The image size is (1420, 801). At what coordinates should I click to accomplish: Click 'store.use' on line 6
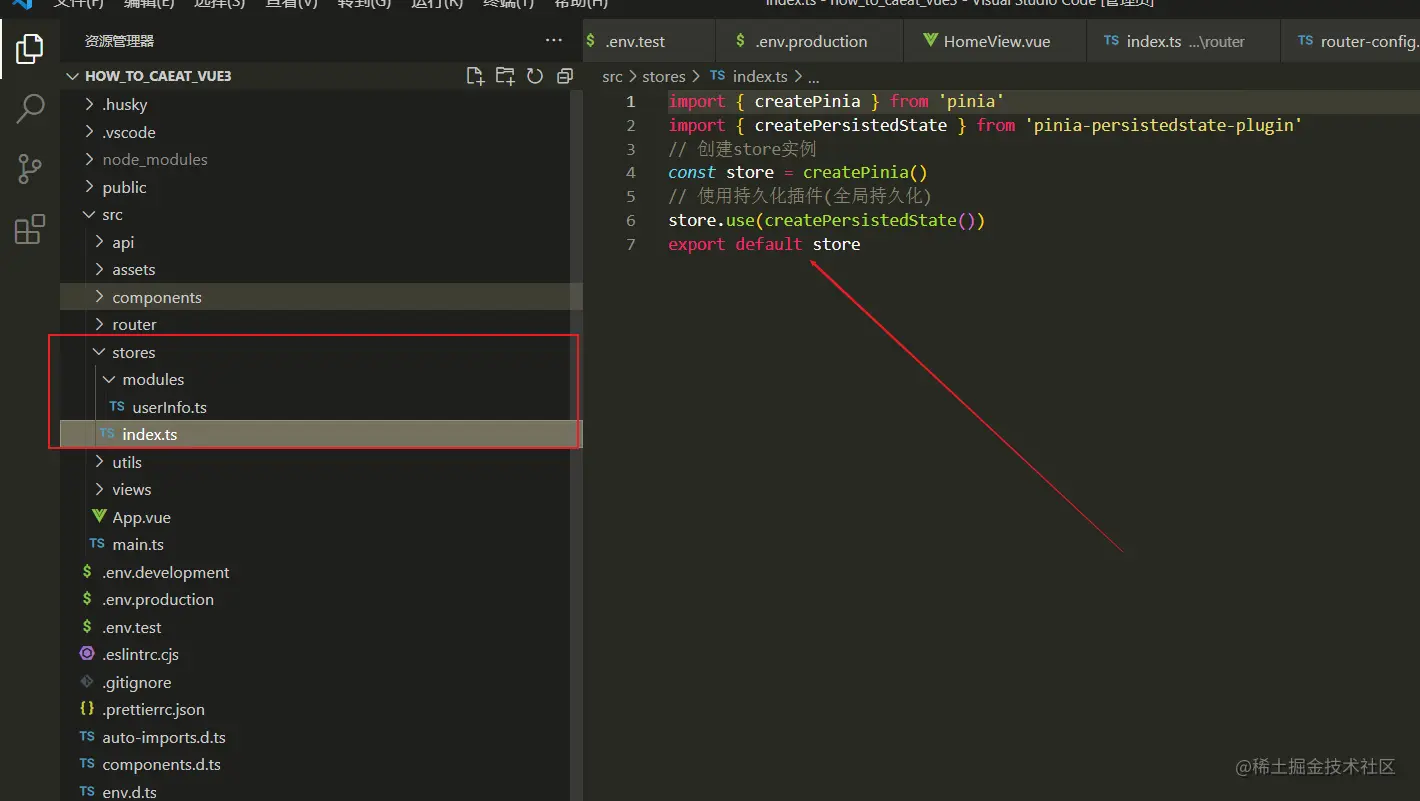(711, 220)
